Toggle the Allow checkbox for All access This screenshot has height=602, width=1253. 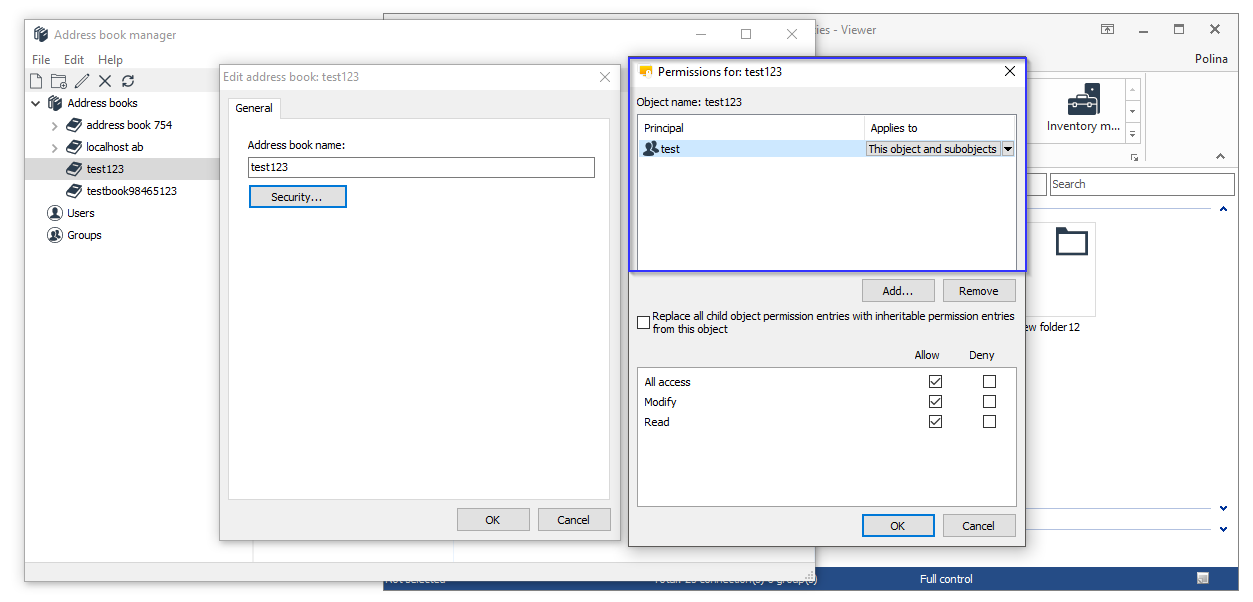(935, 382)
